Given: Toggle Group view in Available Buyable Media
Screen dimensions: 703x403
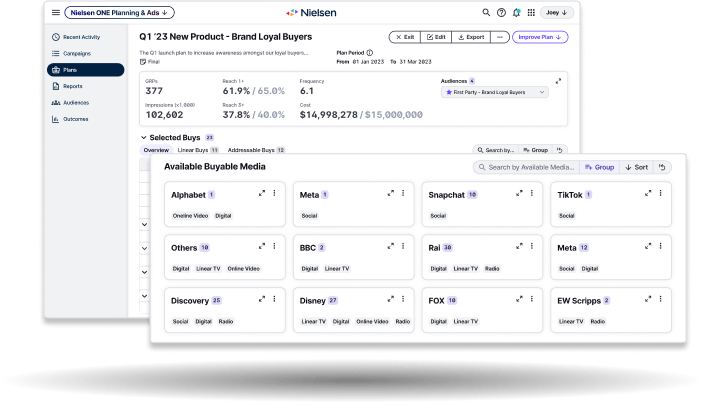Looking at the screenshot, I should (x=599, y=167).
